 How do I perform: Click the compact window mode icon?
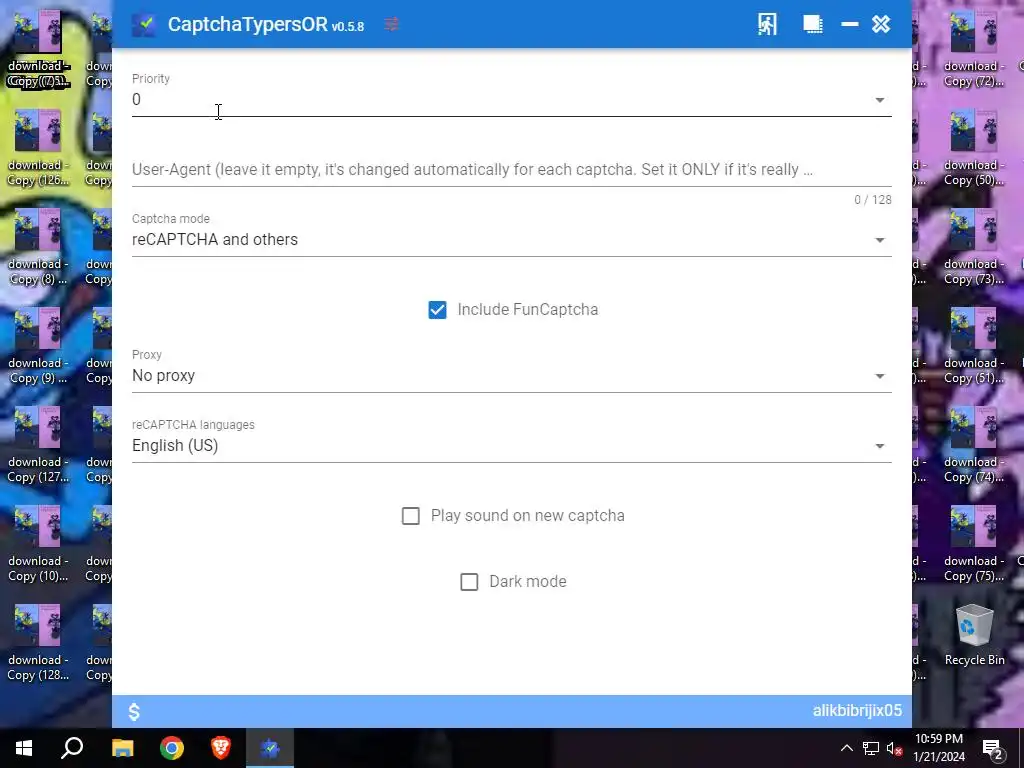point(812,25)
